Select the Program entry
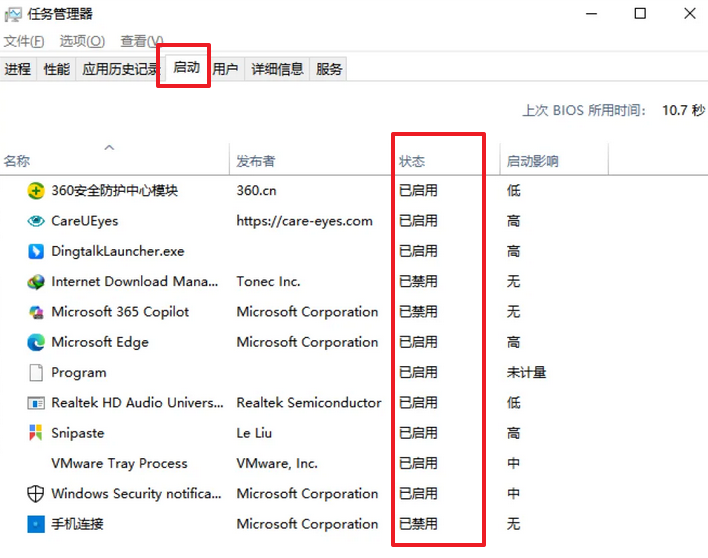708x558 pixels. click(79, 372)
